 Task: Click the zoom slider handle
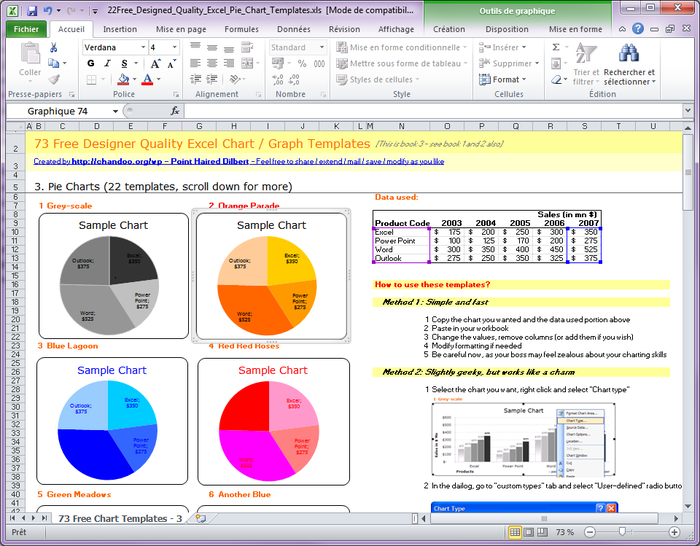click(622, 532)
